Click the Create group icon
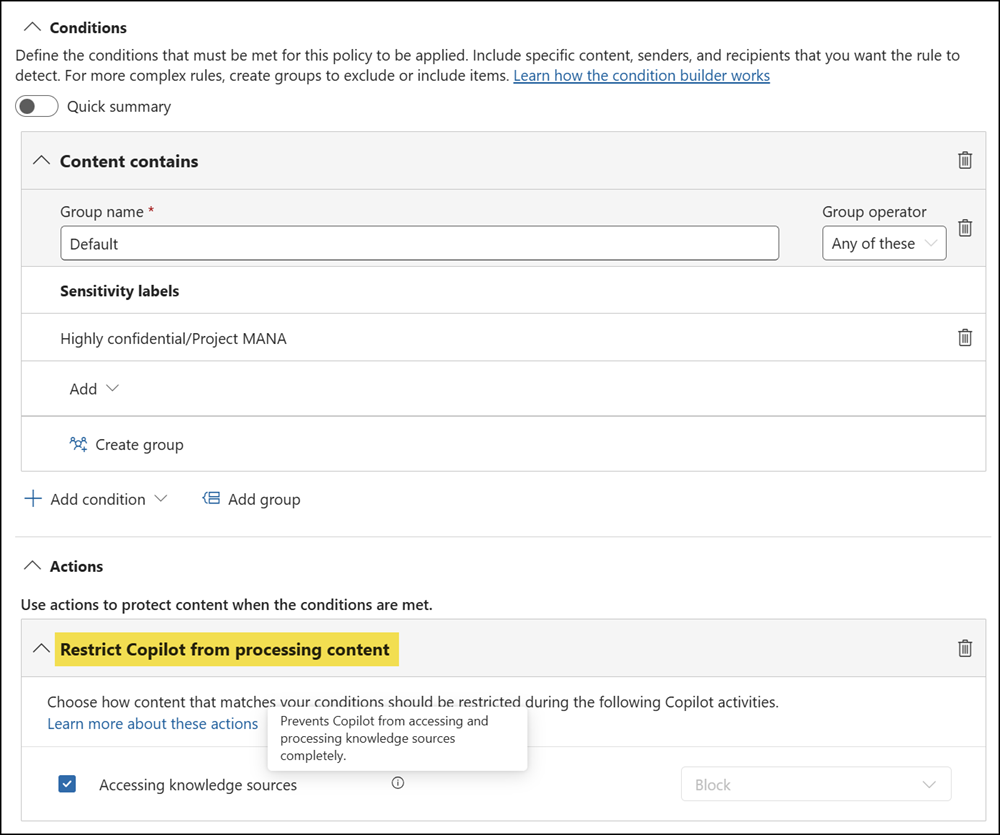 tap(80, 444)
